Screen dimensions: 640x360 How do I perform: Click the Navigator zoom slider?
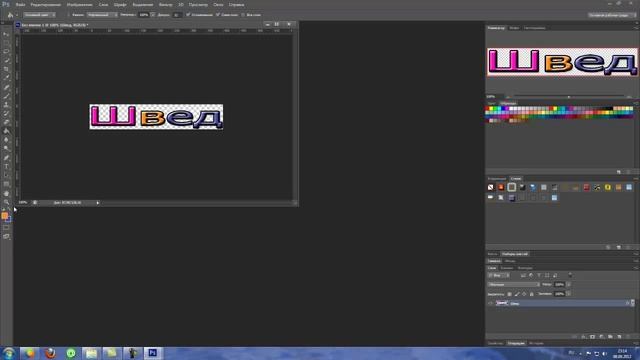tap(569, 97)
